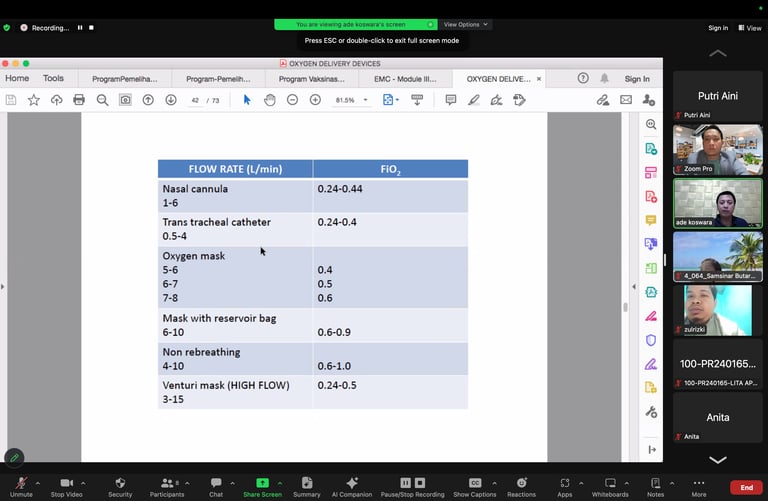This screenshot has width=768, height=501.
Task: Click Sign In in Acrobat
Action: pyautogui.click(x=637, y=79)
